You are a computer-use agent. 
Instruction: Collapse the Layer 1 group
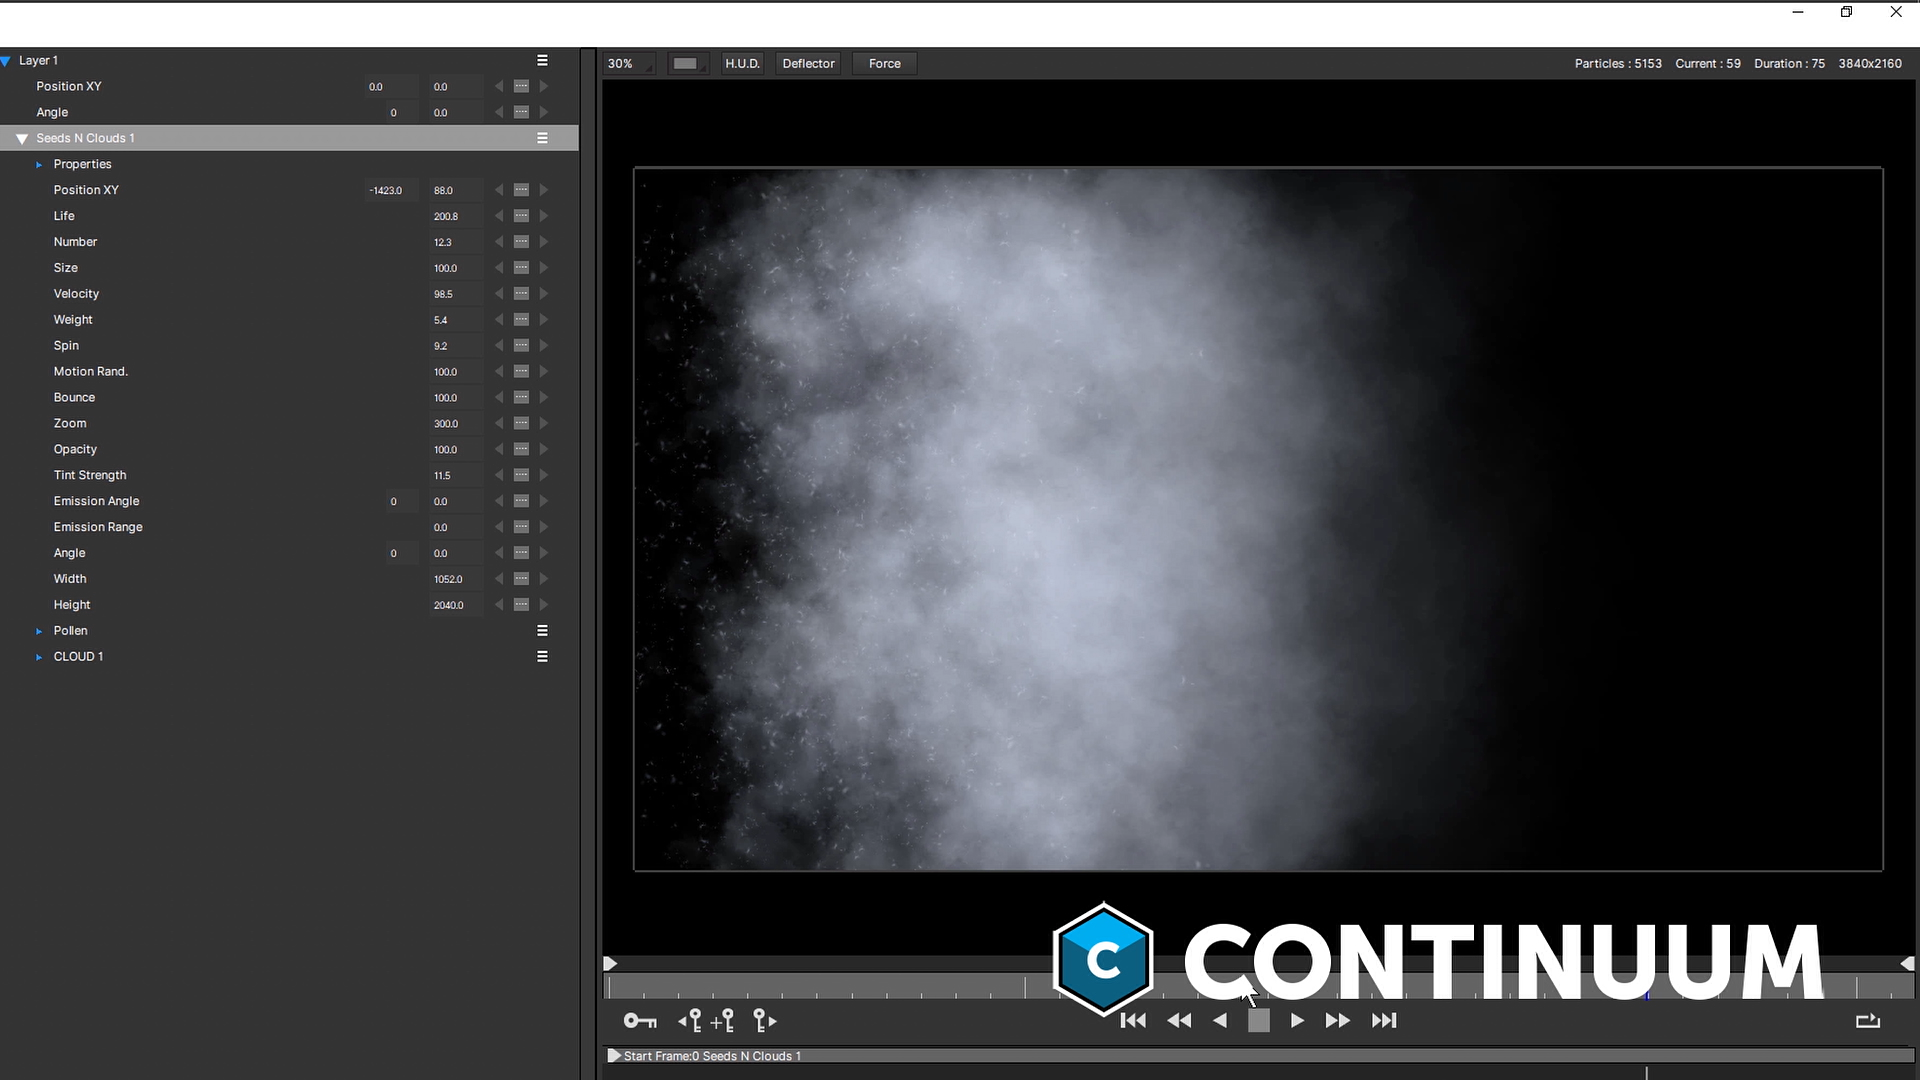tap(6, 61)
